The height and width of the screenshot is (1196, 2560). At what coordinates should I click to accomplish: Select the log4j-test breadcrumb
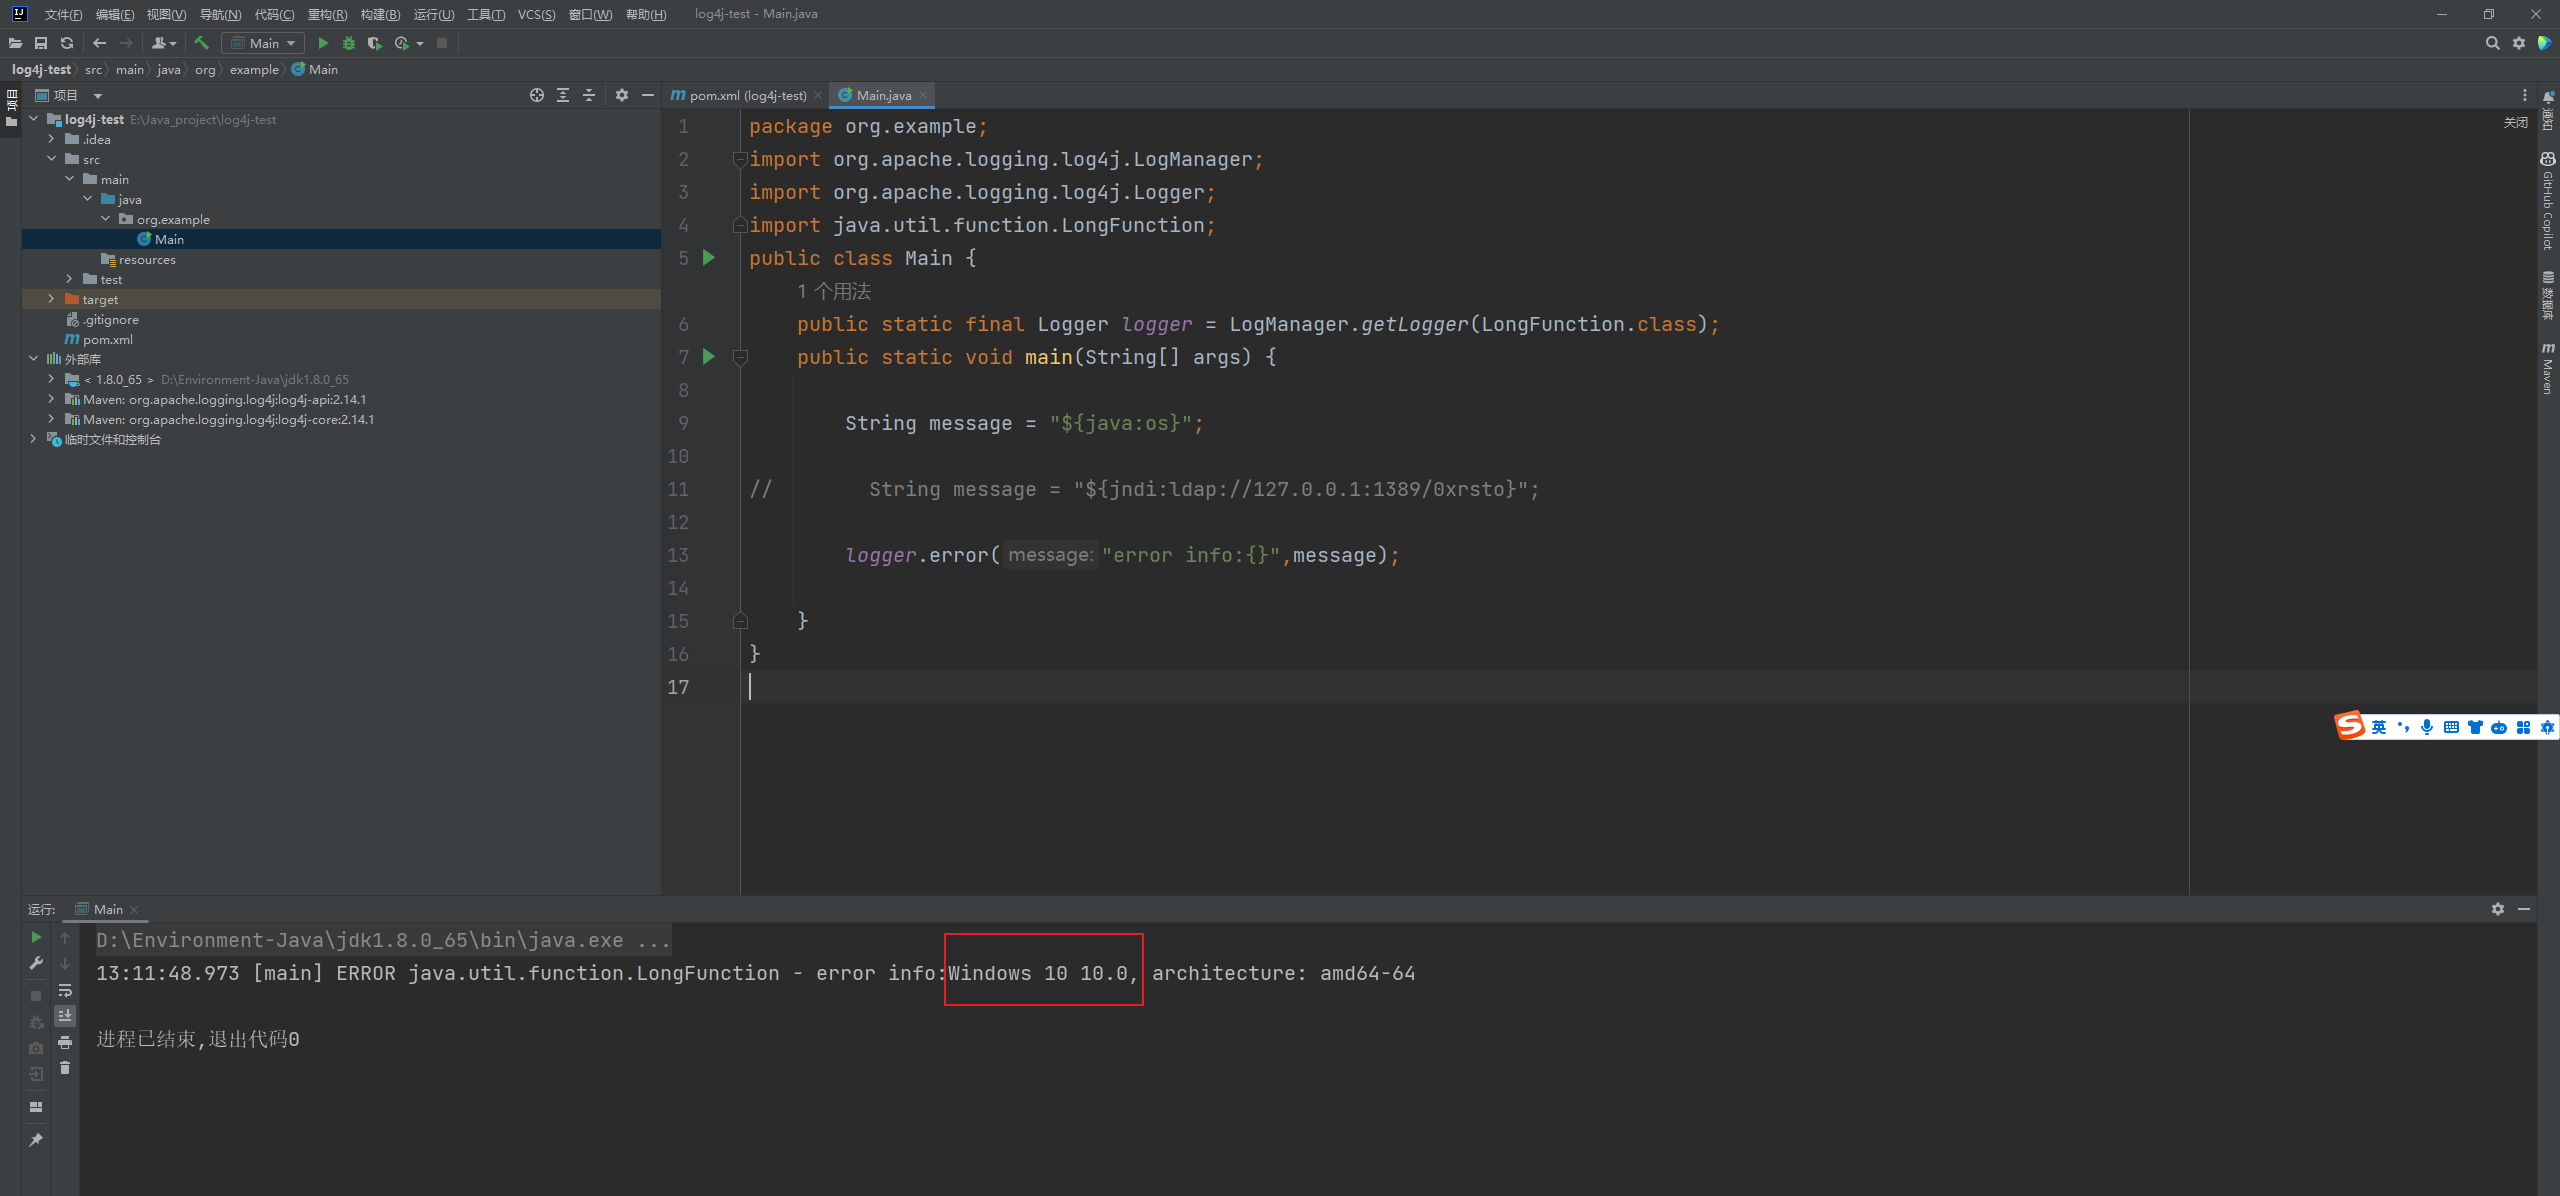tap(41, 69)
